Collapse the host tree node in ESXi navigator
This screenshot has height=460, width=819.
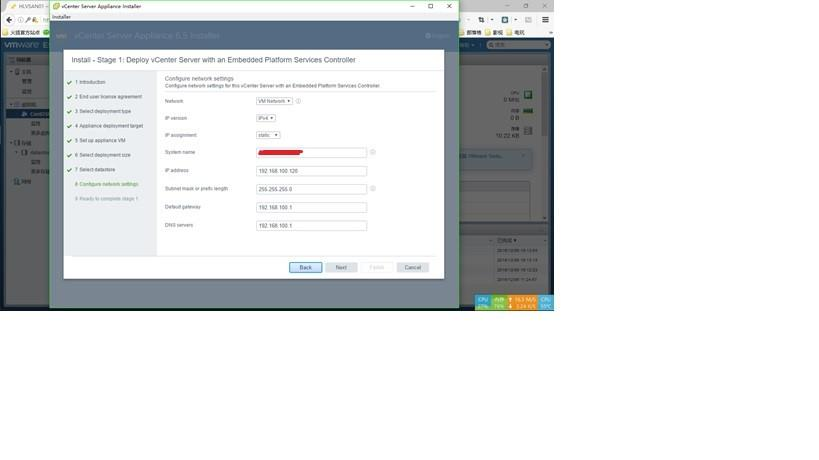click(11, 72)
